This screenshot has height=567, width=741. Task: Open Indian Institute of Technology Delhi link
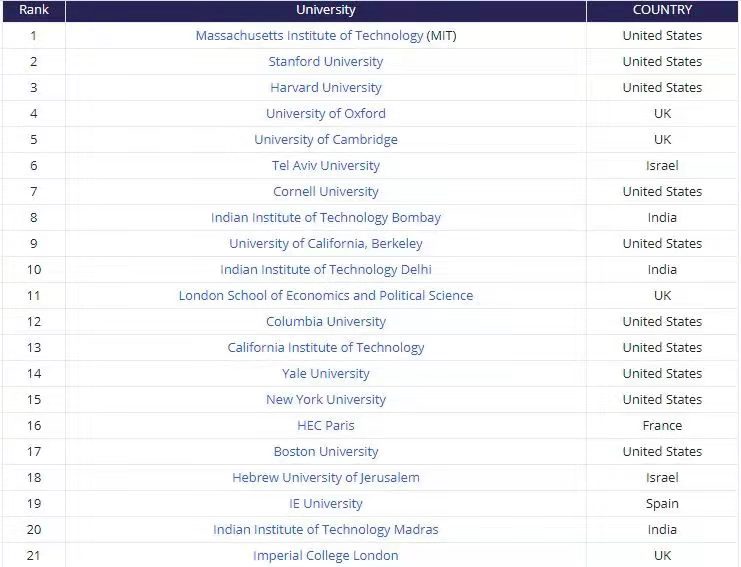click(326, 269)
